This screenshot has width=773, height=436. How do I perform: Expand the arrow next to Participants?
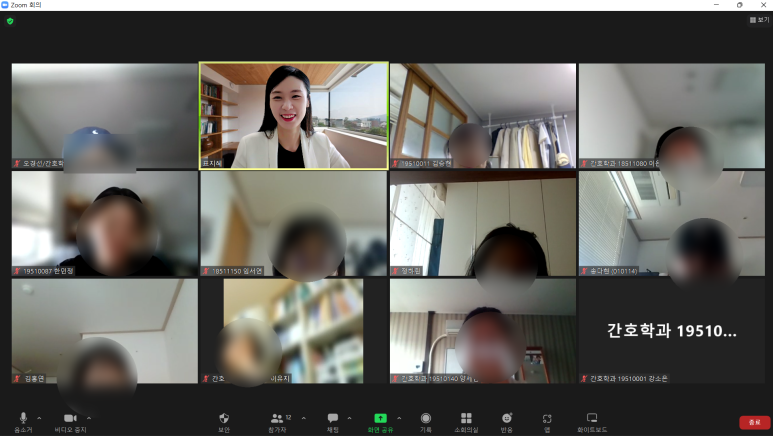click(304, 417)
